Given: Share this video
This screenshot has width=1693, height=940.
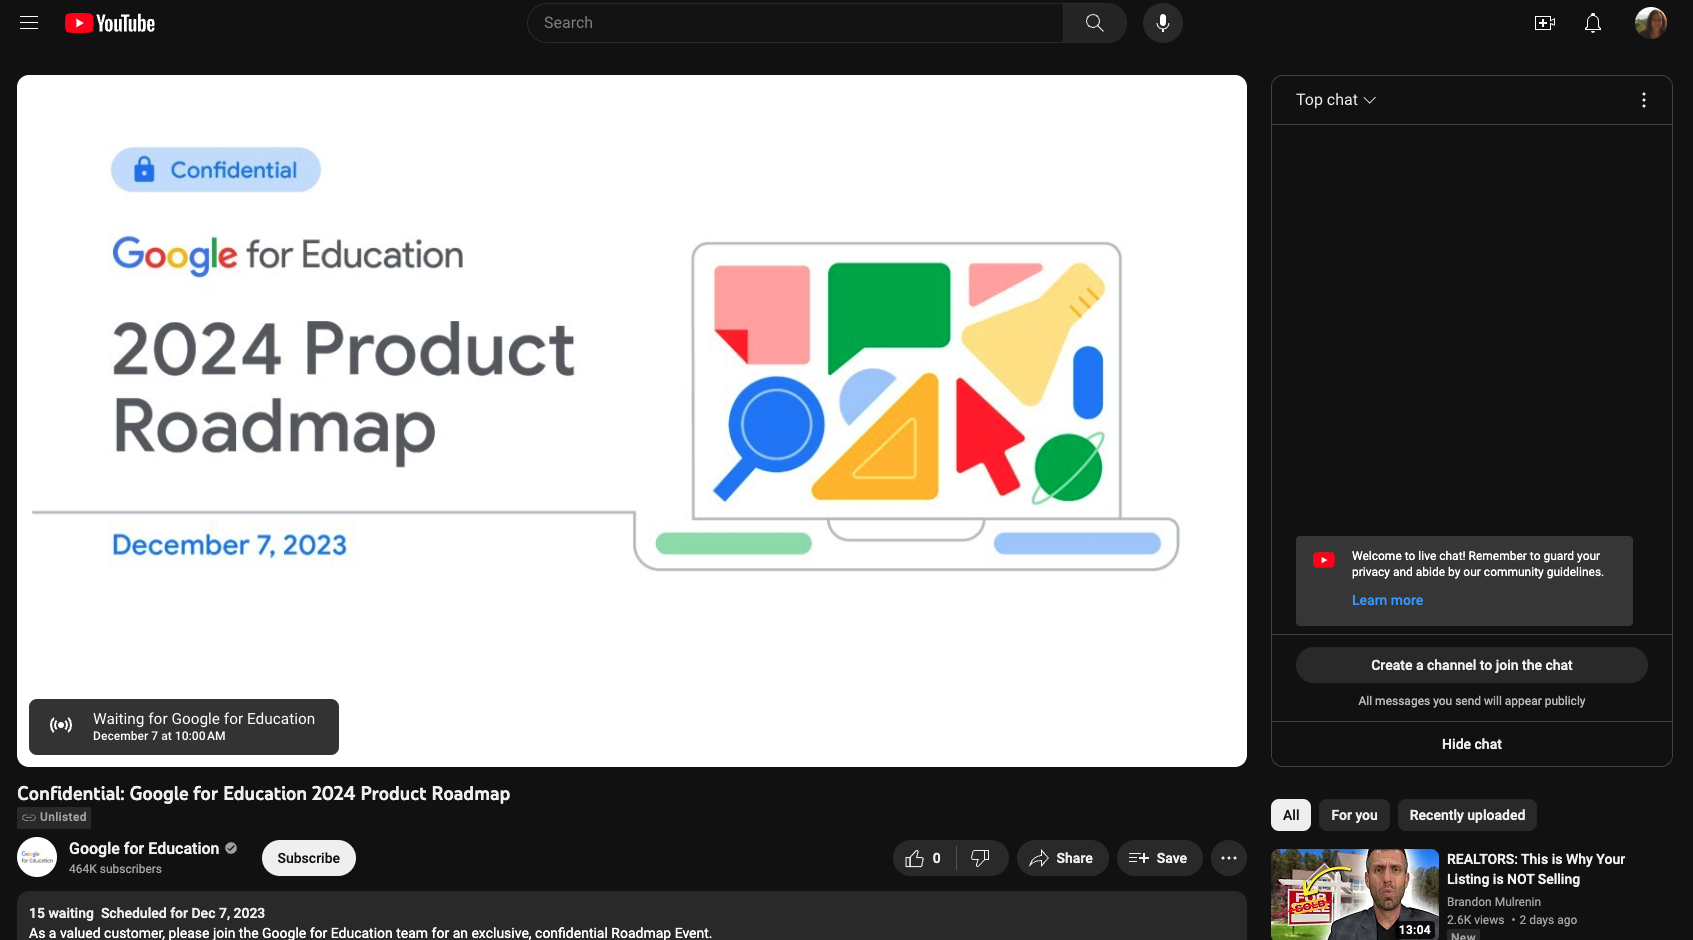Looking at the screenshot, I should point(1062,858).
